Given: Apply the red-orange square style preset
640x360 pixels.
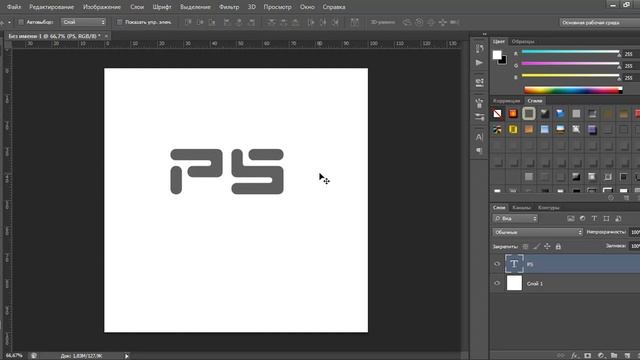Looking at the screenshot, I should coord(513,114).
